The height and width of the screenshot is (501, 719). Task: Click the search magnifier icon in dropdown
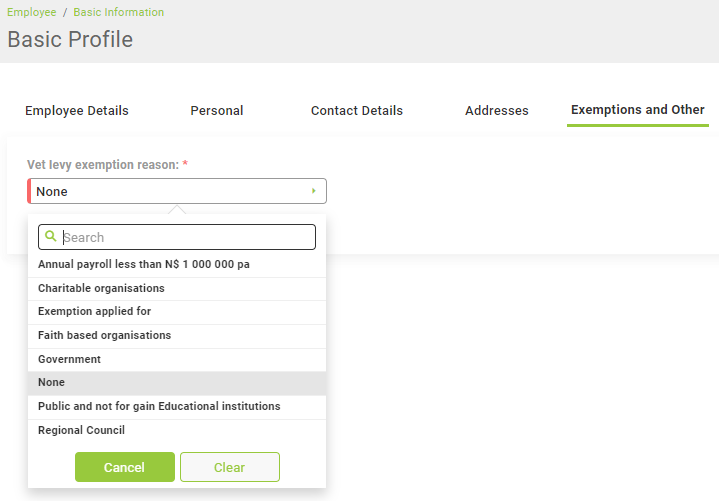point(49,237)
